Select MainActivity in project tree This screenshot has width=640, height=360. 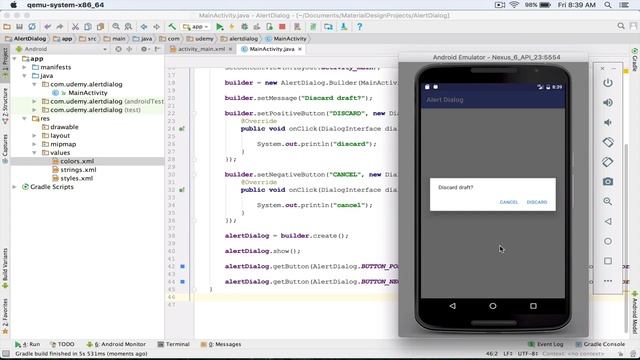pos(87,93)
